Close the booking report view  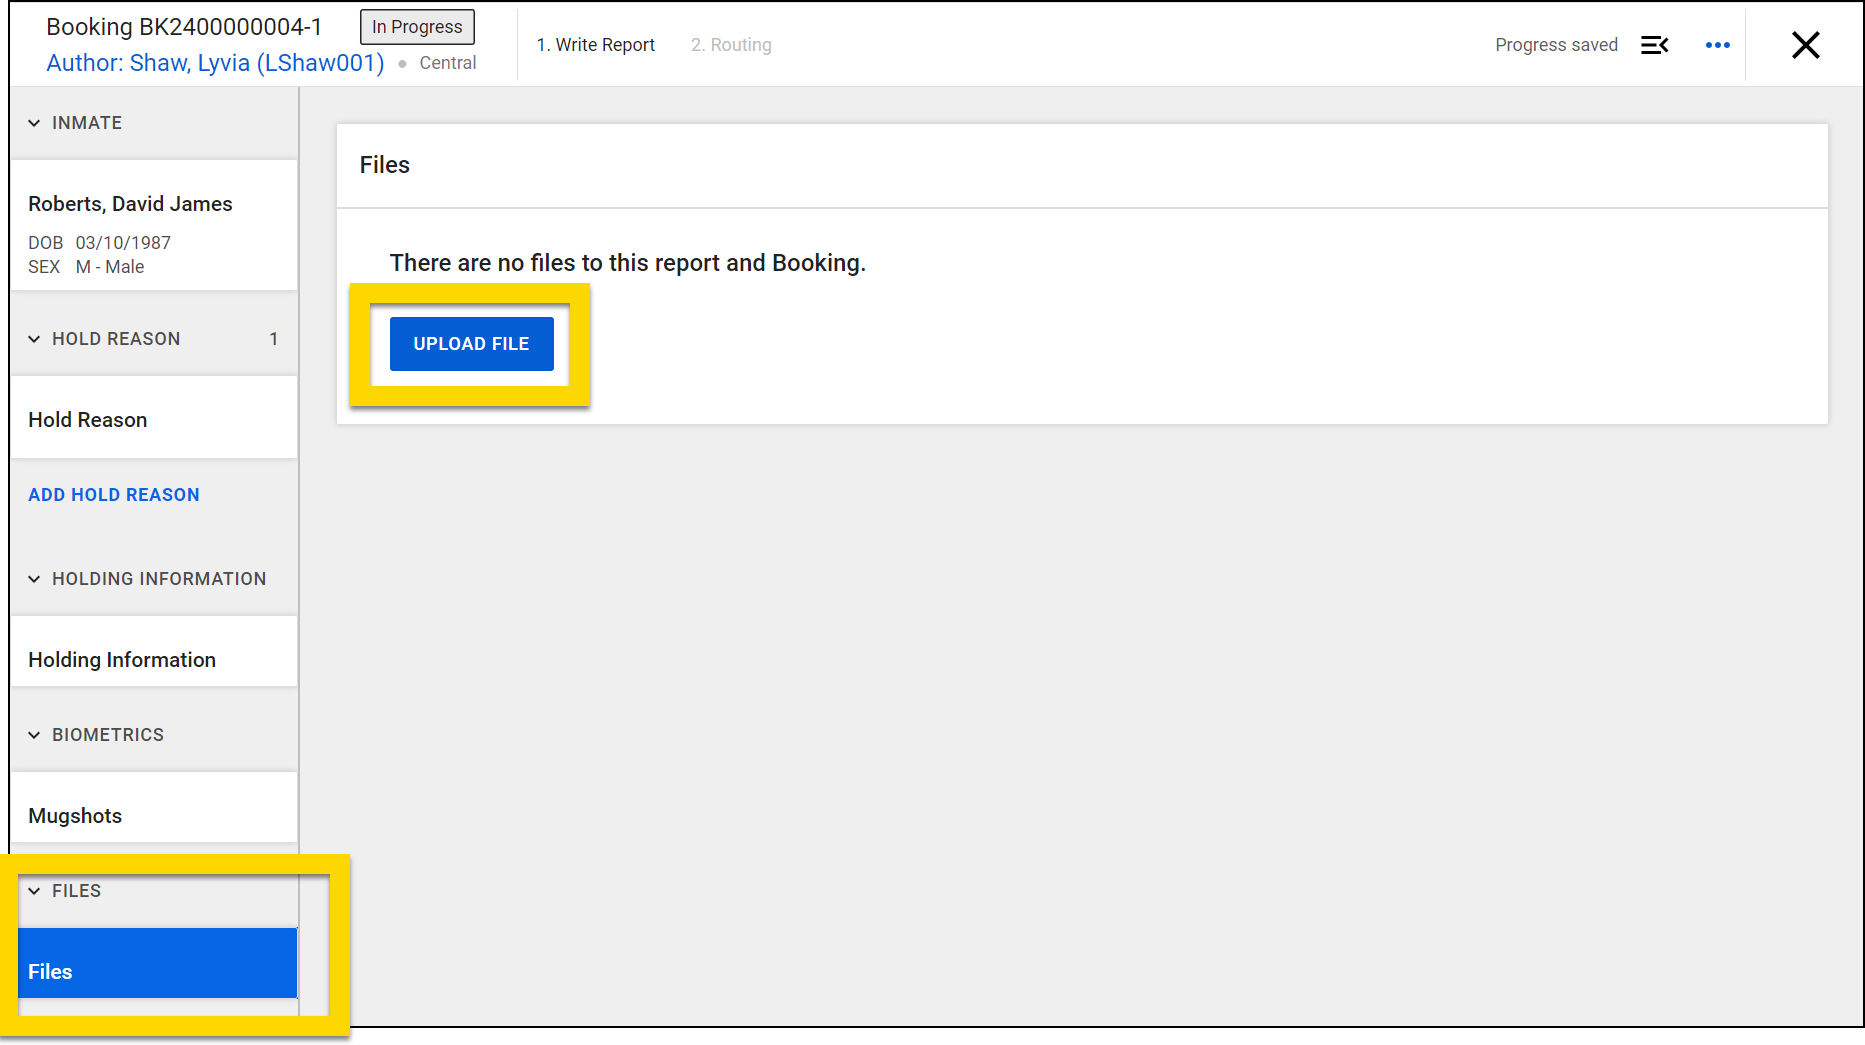(x=1805, y=44)
